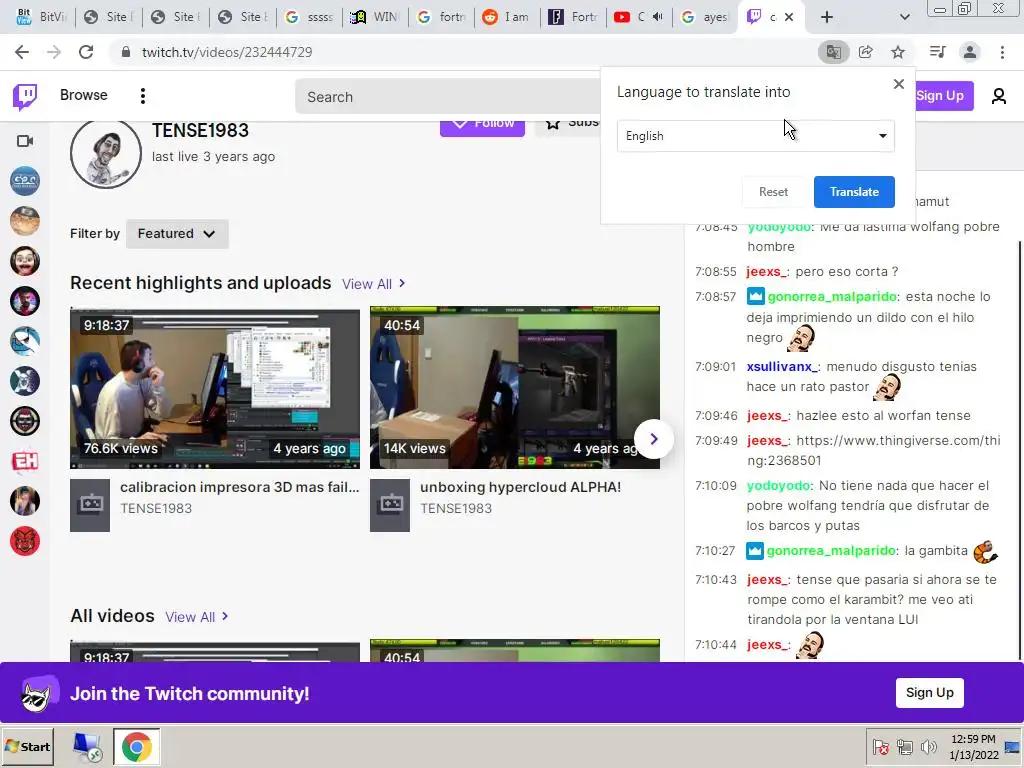
Task: Click the Browse link
Action: (x=84, y=95)
